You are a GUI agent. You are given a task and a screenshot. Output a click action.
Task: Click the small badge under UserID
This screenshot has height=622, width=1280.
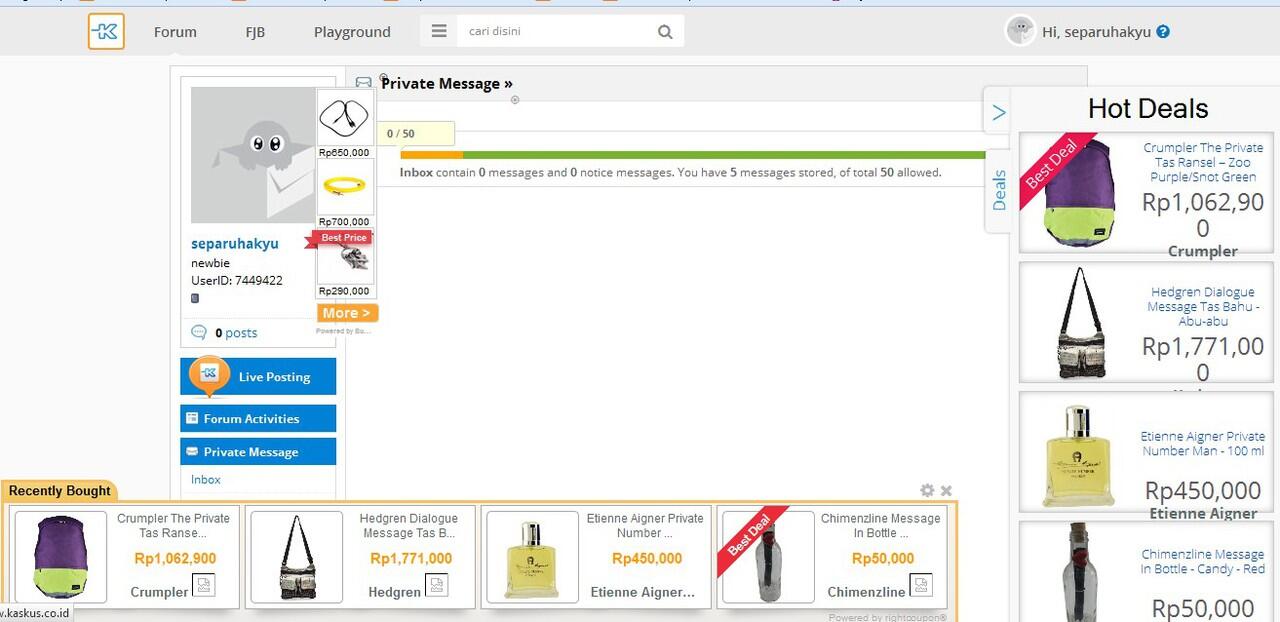(x=195, y=298)
